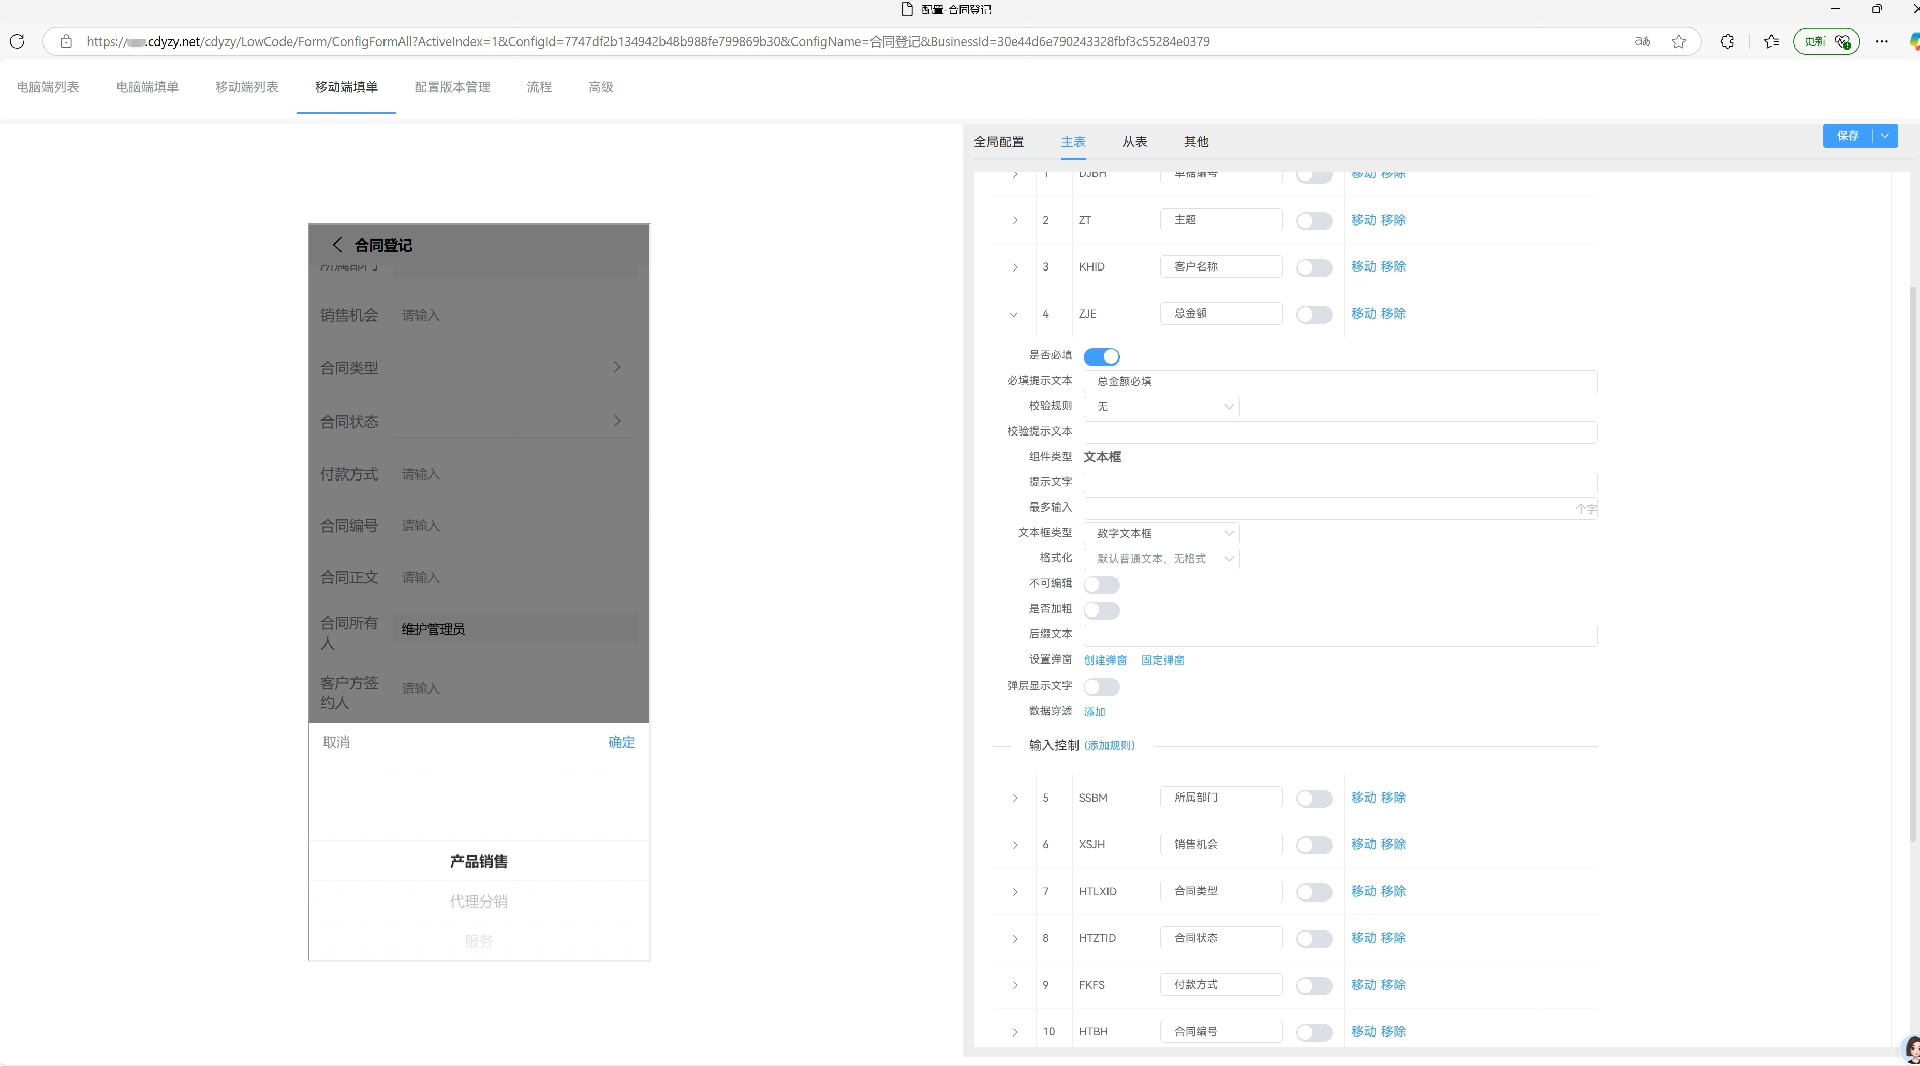Add page to favorites with star icon
This screenshot has height=1066, width=1920.
(1679, 42)
